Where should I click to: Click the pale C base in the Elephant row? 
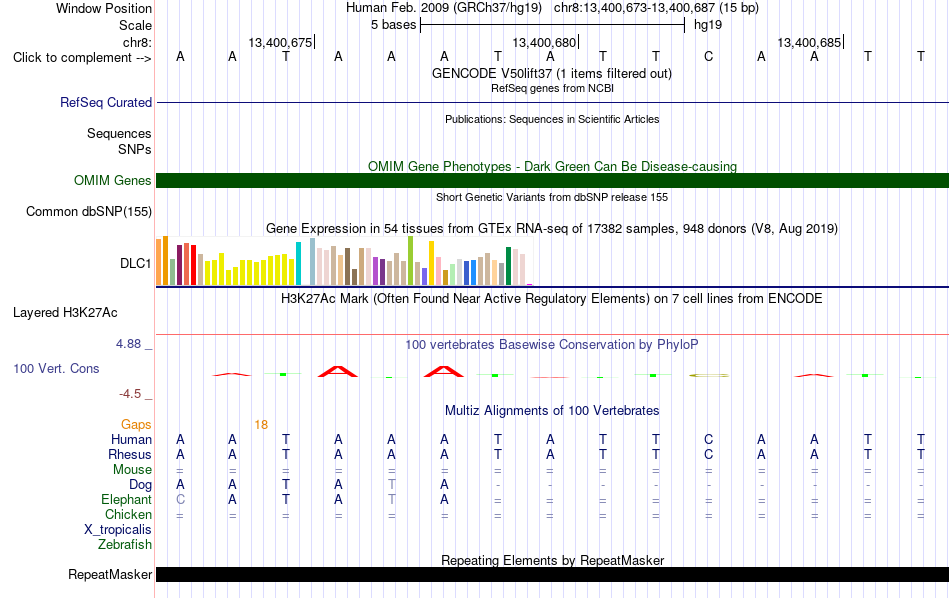tap(180, 499)
